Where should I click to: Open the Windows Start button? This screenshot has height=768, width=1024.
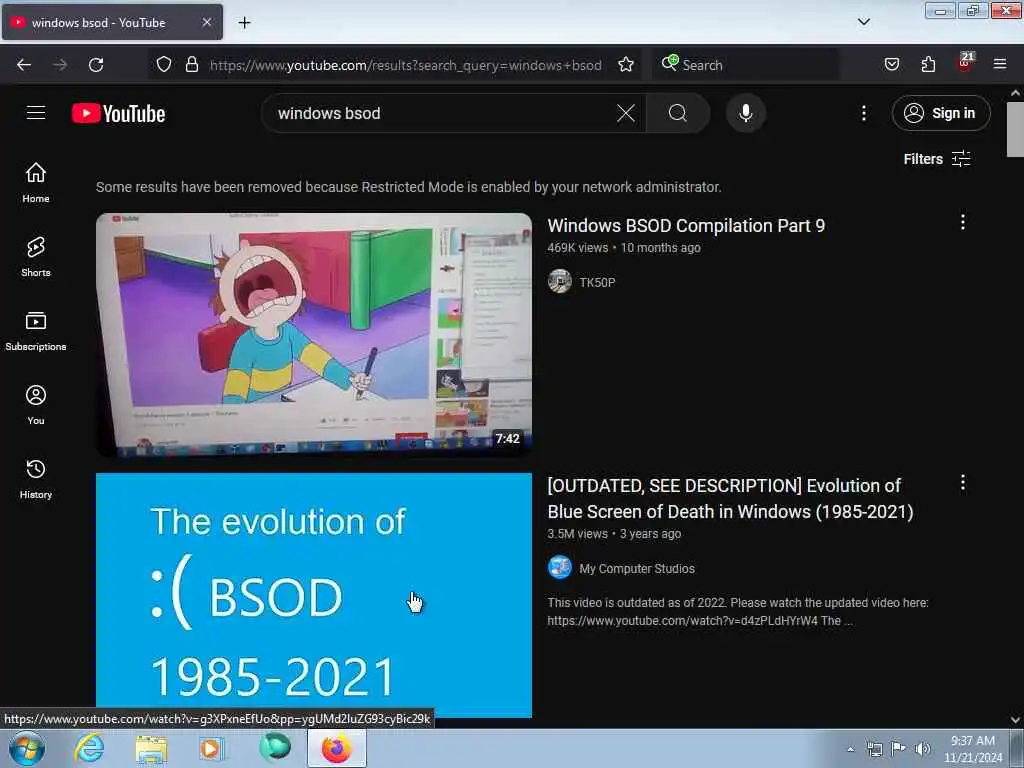27,749
